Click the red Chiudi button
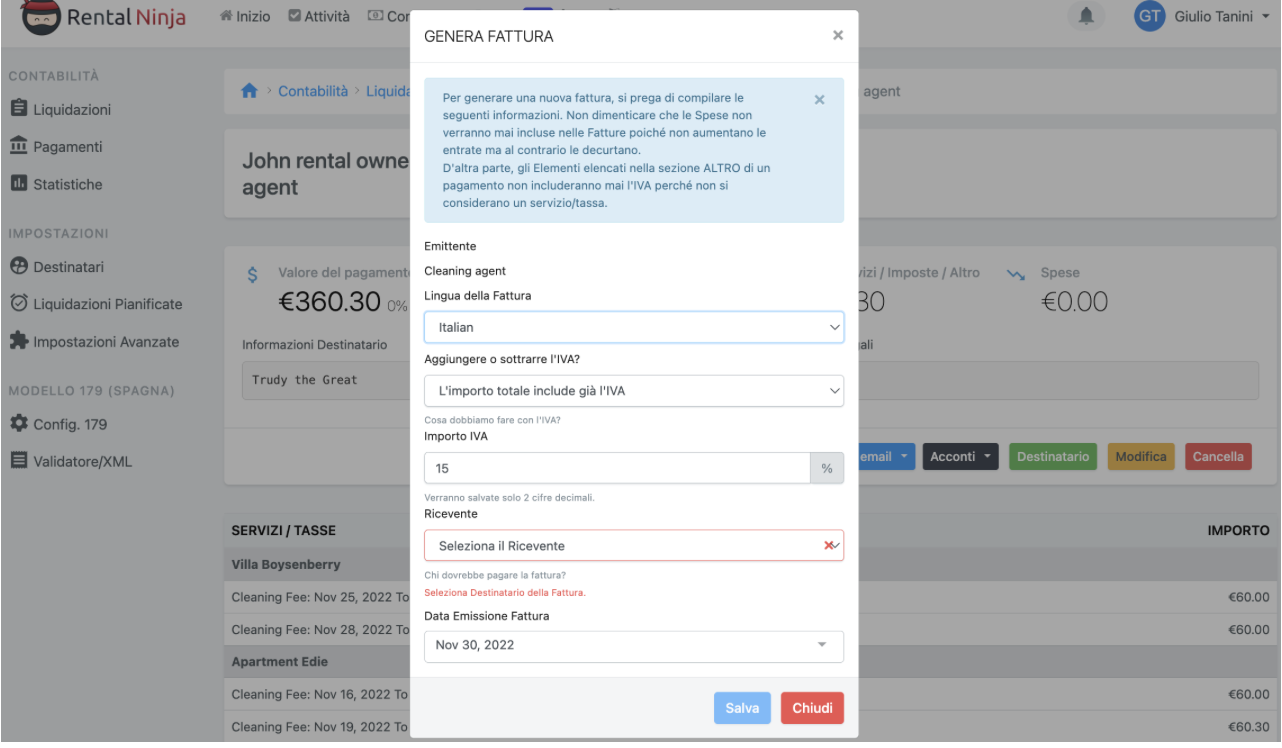The height and width of the screenshot is (748, 1282). (812, 708)
